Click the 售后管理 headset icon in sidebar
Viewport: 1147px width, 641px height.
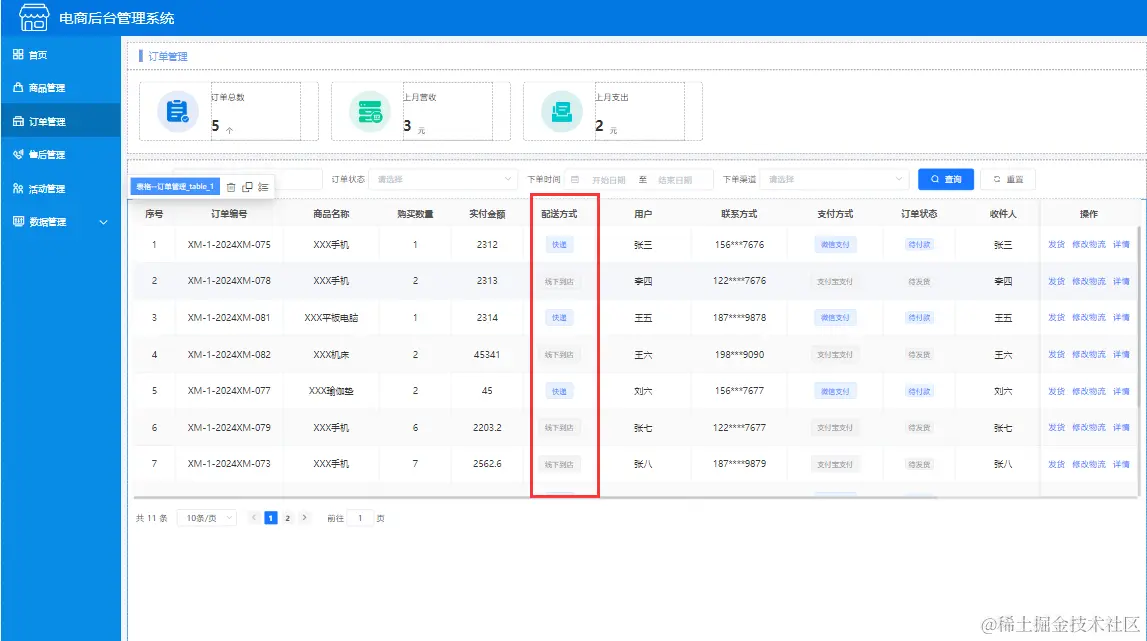tap(19, 154)
